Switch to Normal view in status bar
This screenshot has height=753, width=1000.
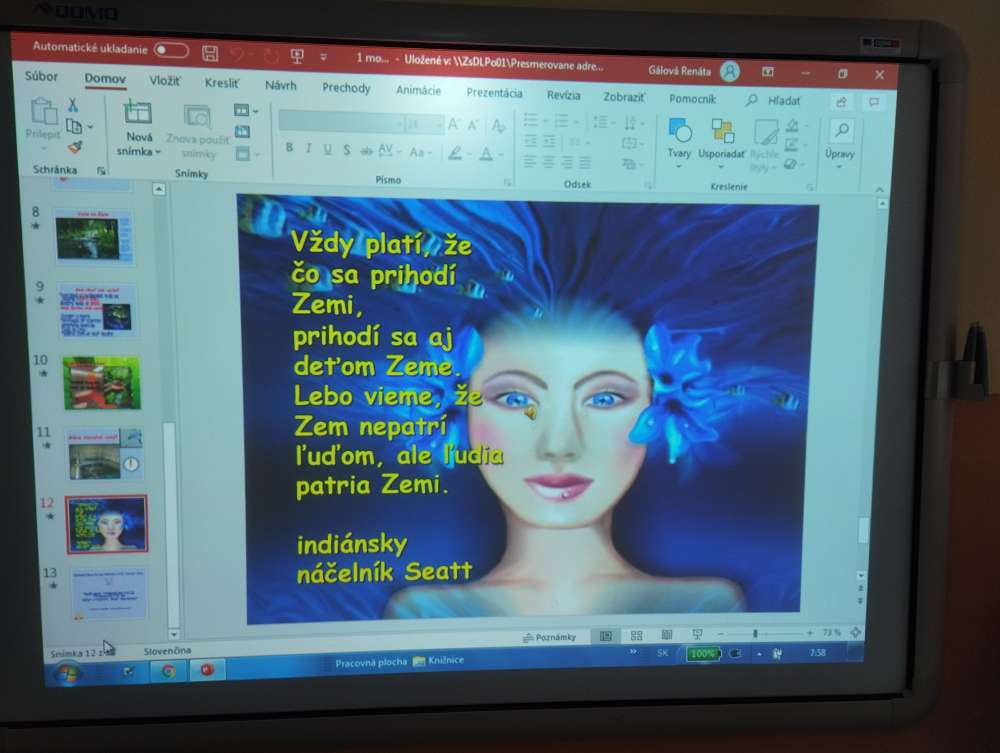(x=606, y=636)
